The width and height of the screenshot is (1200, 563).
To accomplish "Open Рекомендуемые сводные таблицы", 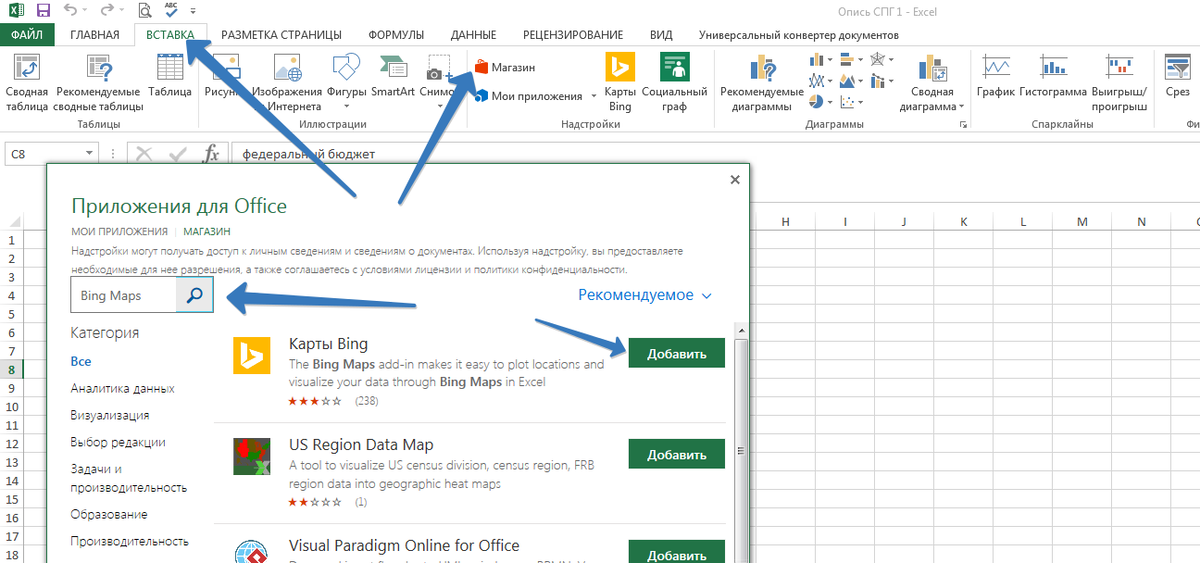I will pyautogui.click(x=98, y=83).
